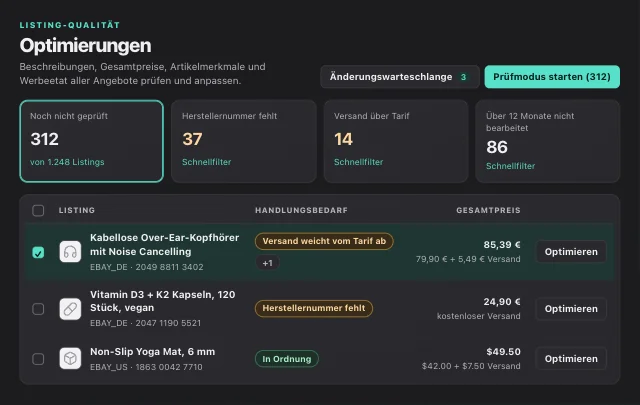Click the ID EBAY_DE · 2047 1190 5521
The height and width of the screenshot is (405, 640).
[x=145, y=323]
